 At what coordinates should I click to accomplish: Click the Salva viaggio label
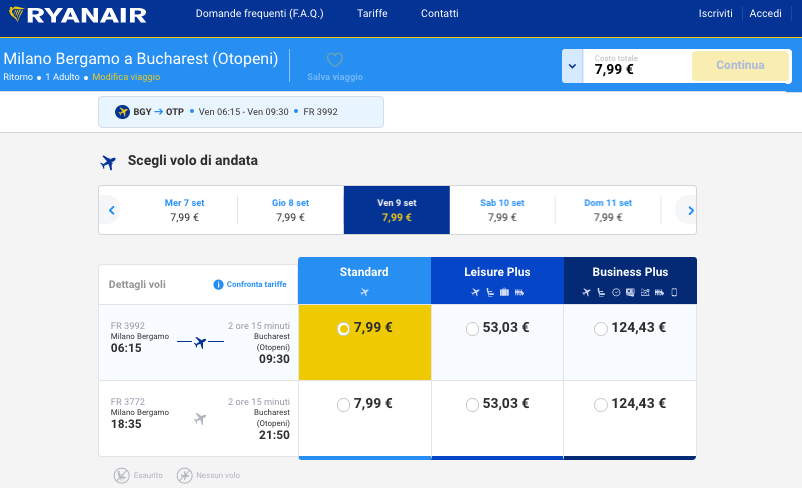[x=335, y=77]
